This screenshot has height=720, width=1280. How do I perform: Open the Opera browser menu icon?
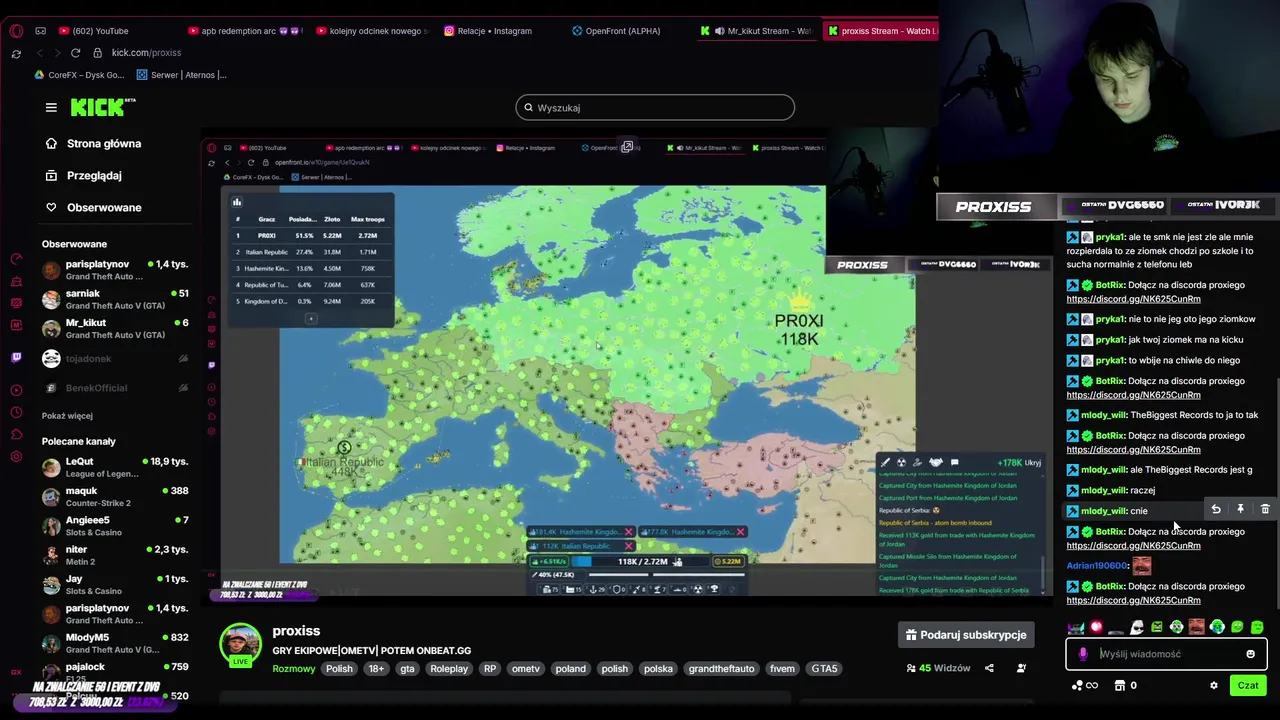tap(16, 31)
